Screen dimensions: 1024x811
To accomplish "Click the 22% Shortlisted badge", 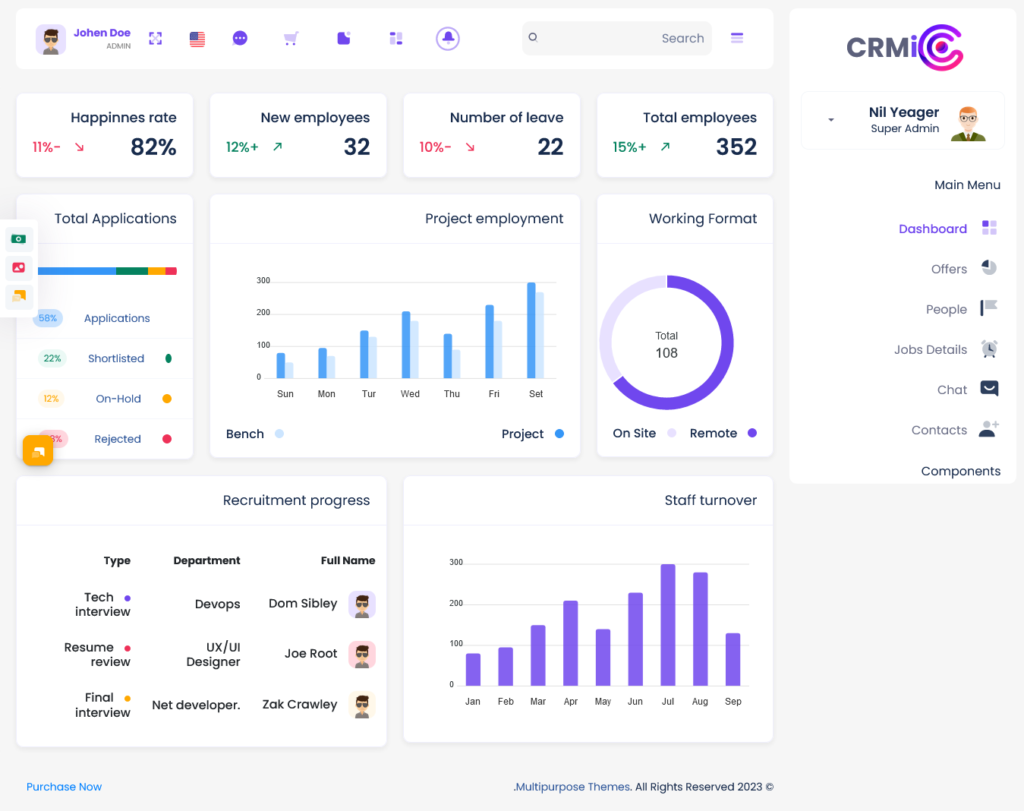I will 52,358.
